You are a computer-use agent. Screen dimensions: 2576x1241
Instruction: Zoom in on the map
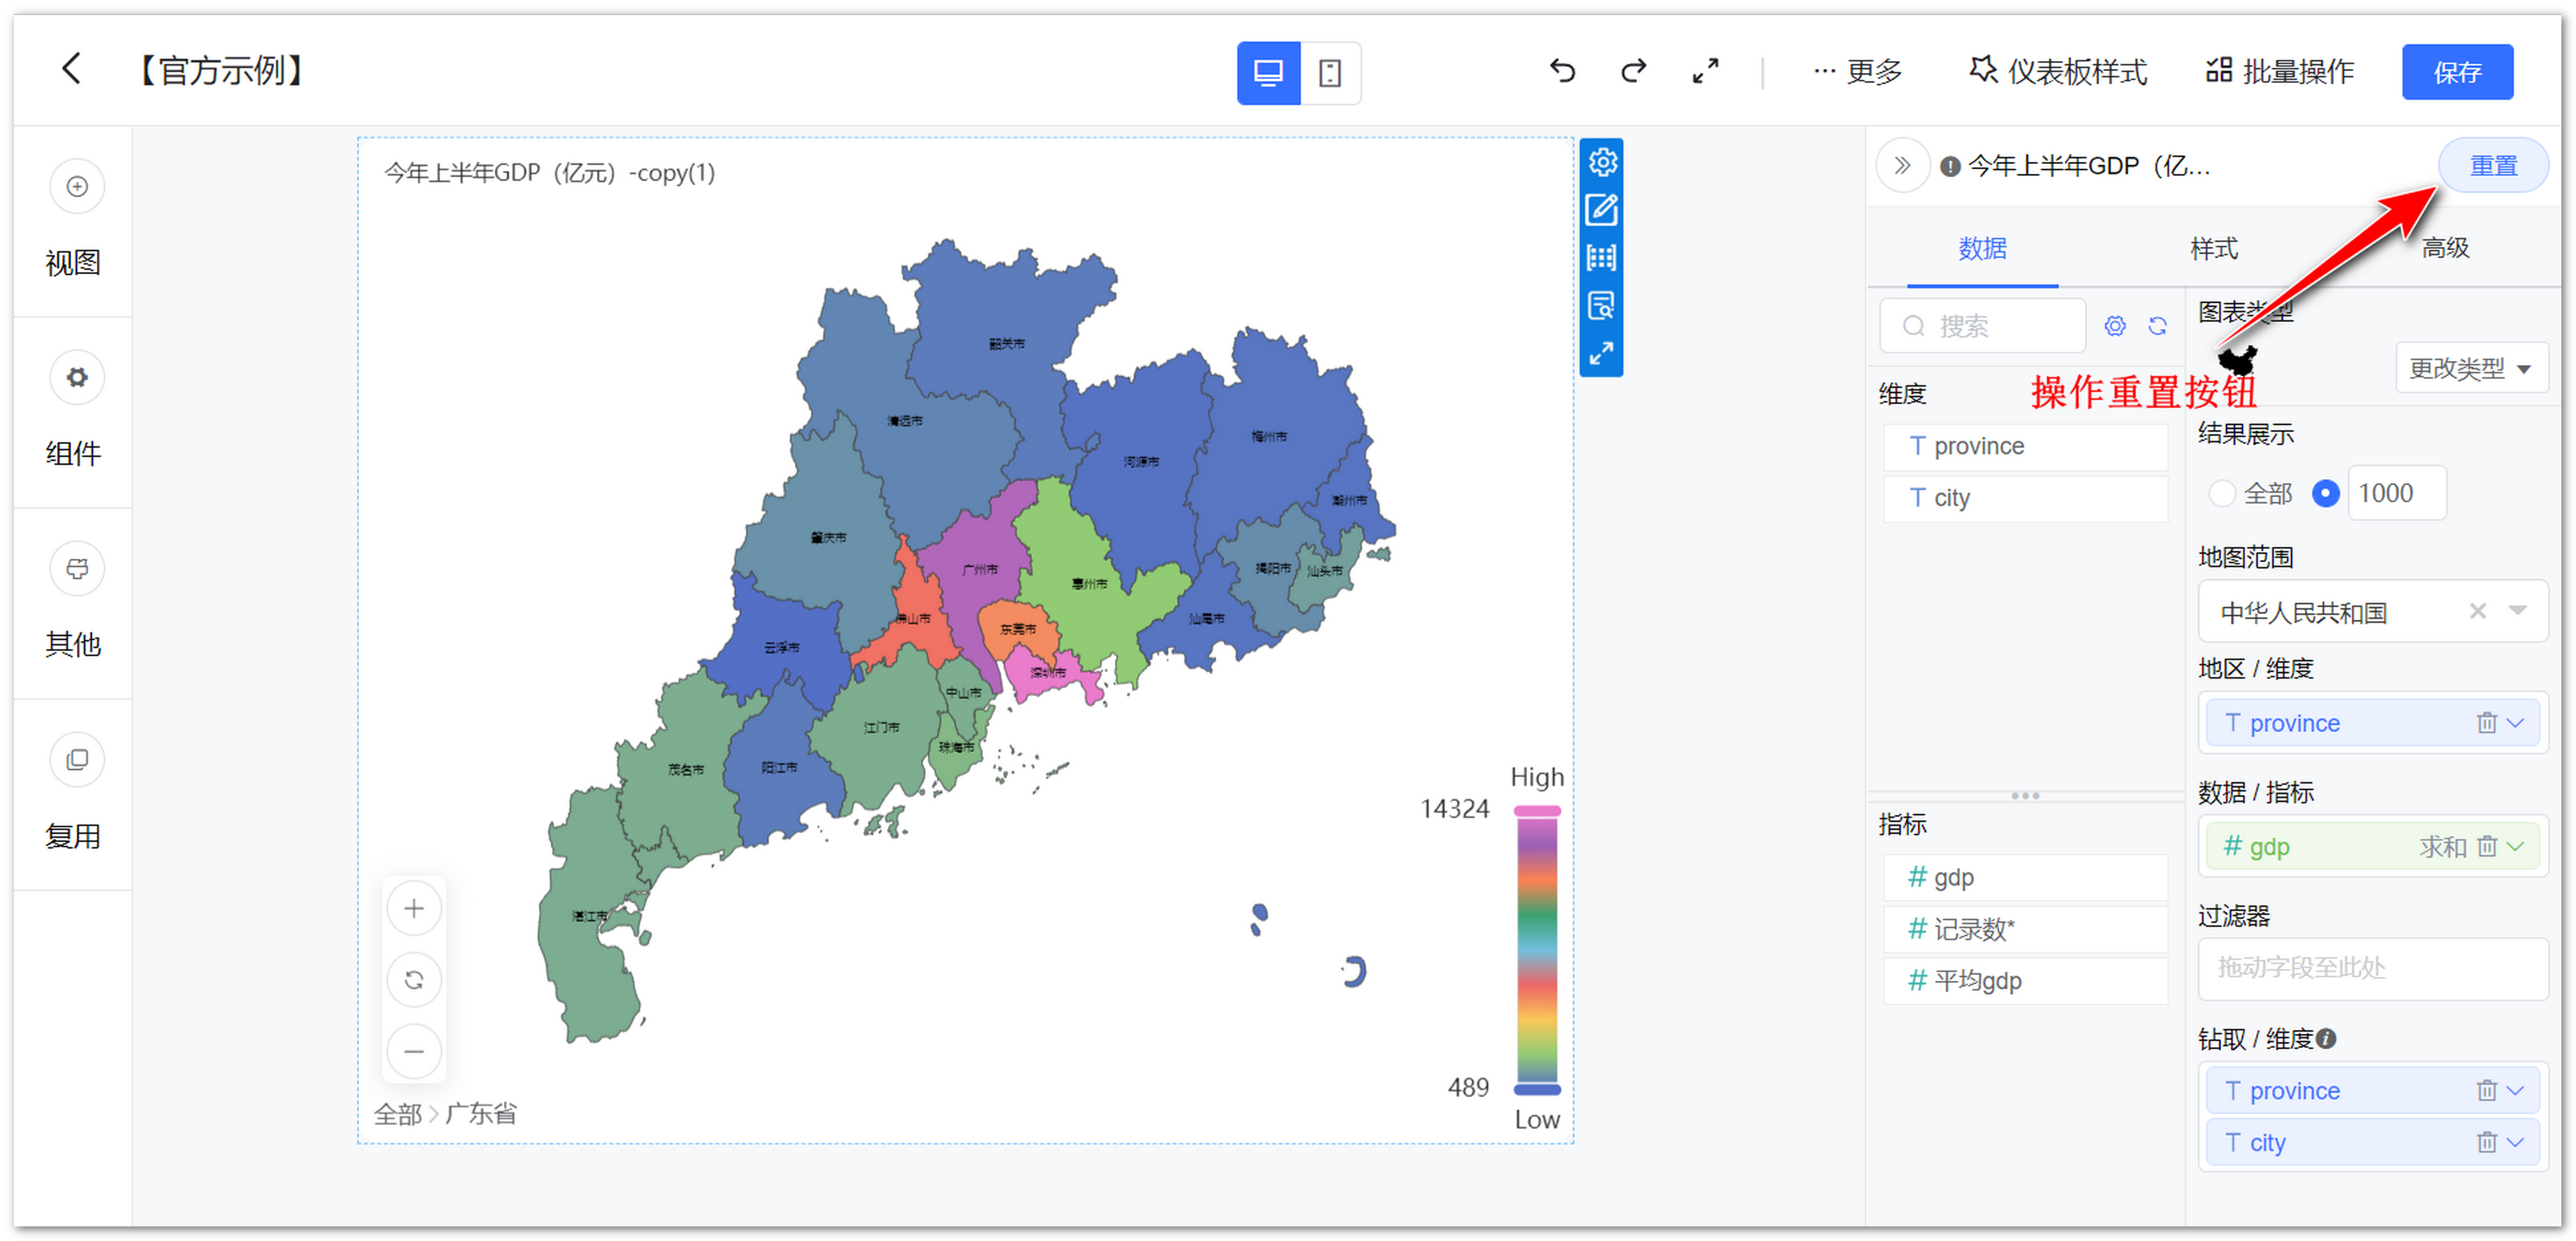[413, 909]
